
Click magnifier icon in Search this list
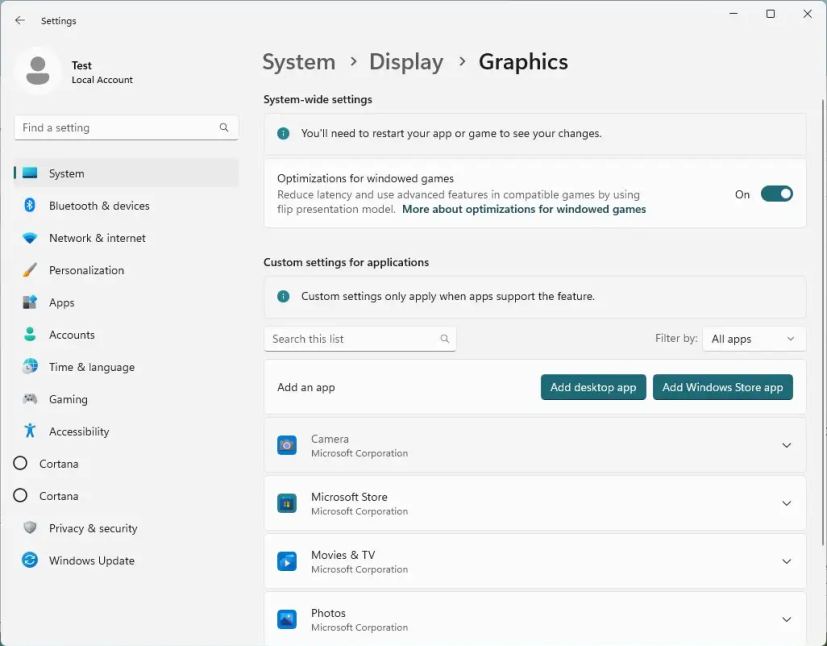(445, 339)
